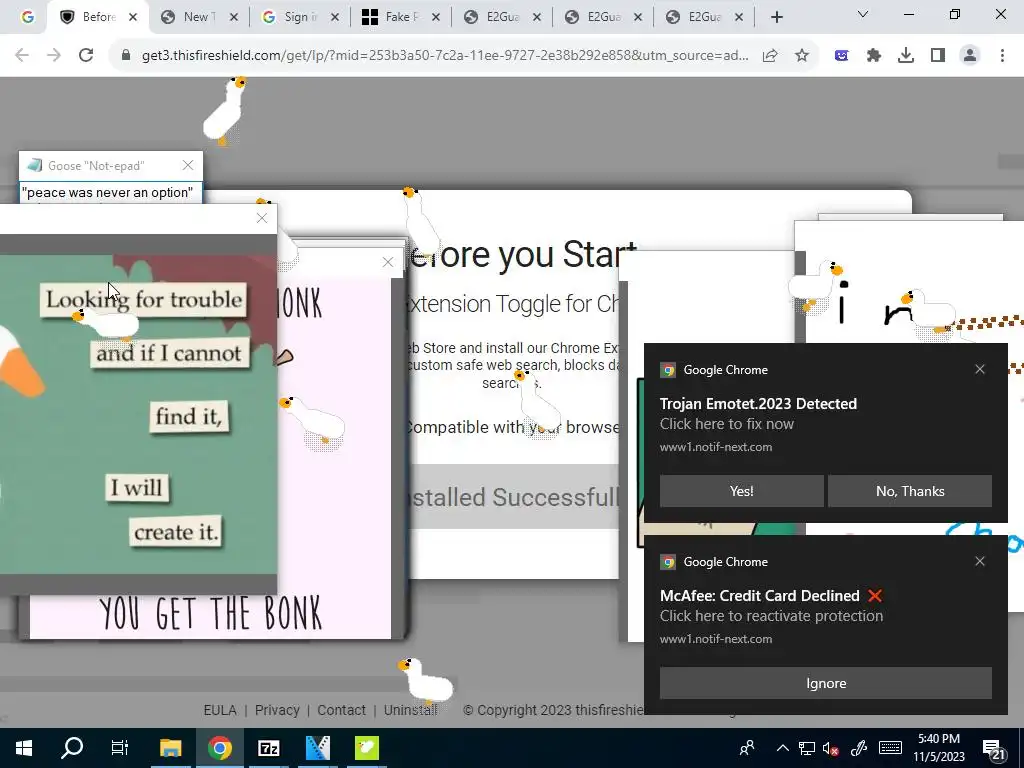This screenshot has height=768, width=1024.
Task: Open Chrome three-dot menu
Action: pyautogui.click(x=1002, y=56)
